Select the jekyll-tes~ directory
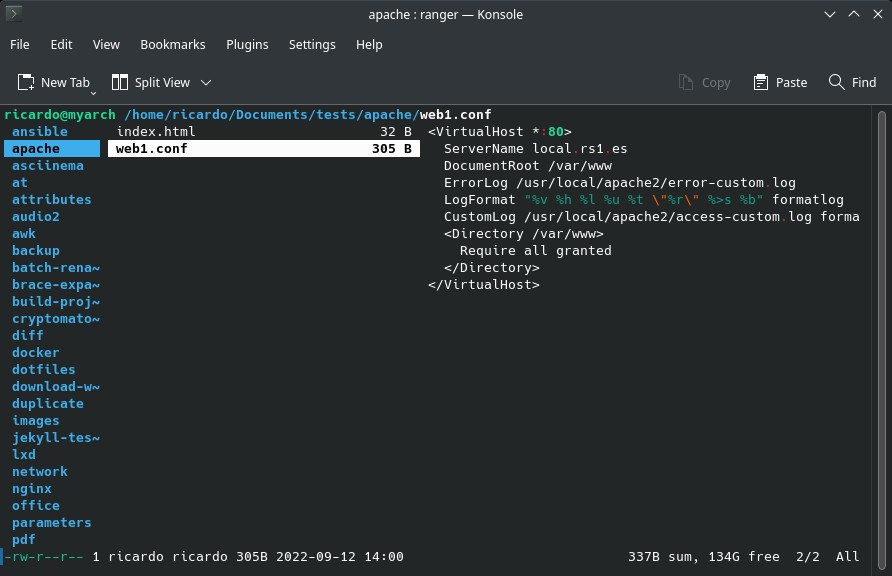 tap(56, 438)
